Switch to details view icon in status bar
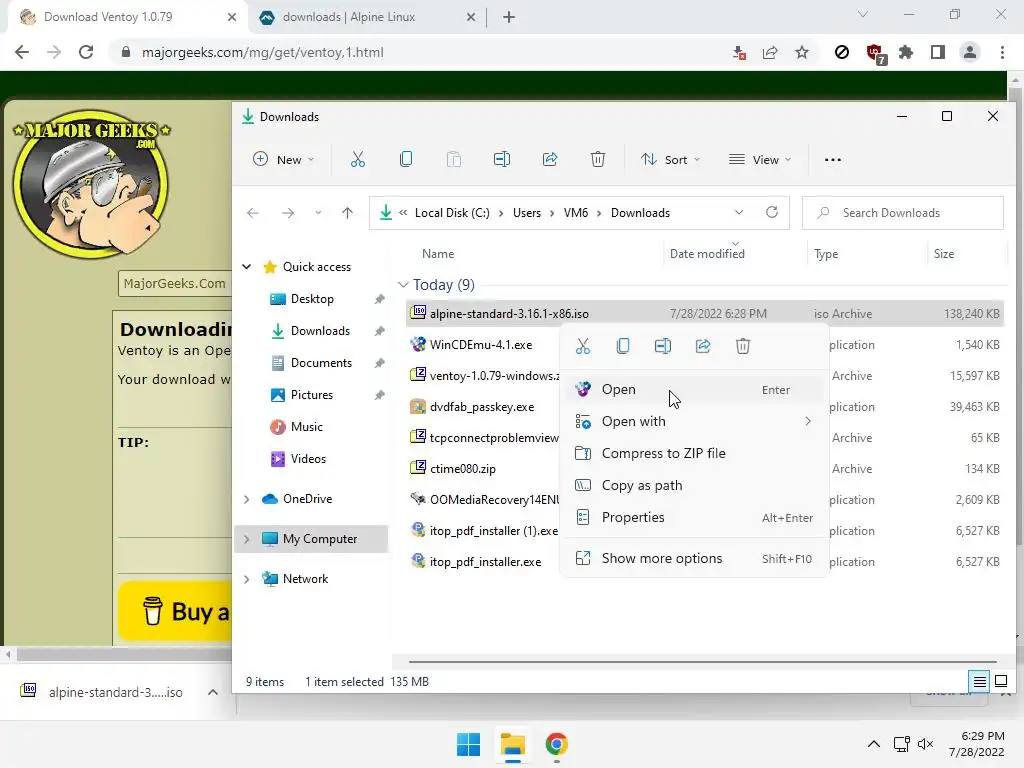Viewport: 1024px width, 768px height. pos(980,682)
